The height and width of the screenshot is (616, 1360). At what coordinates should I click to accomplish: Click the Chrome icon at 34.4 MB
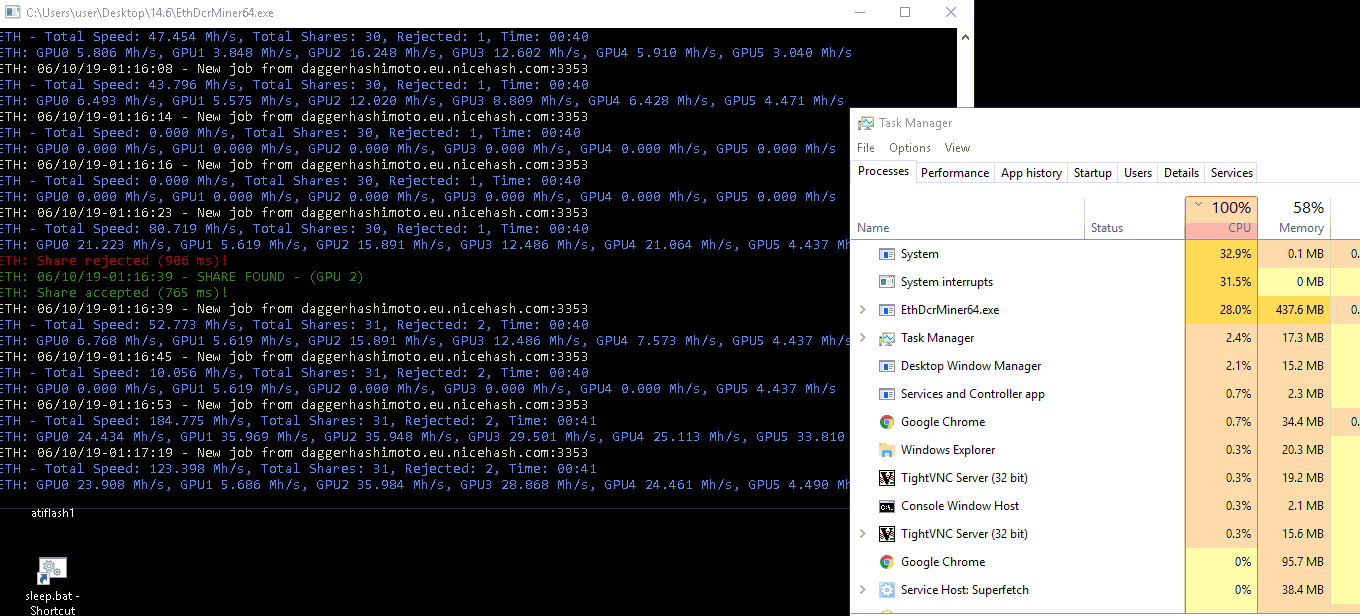point(886,422)
